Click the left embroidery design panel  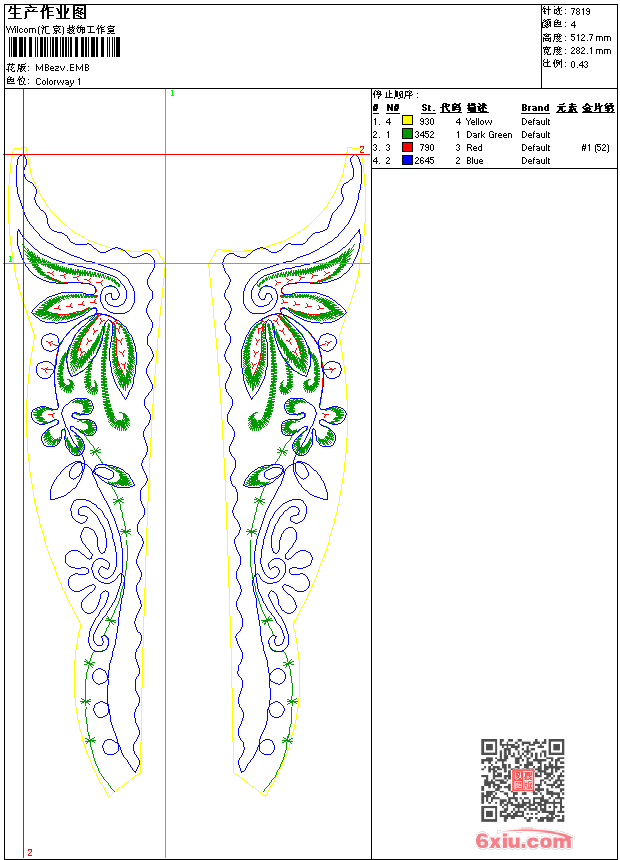tap(88, 471)
